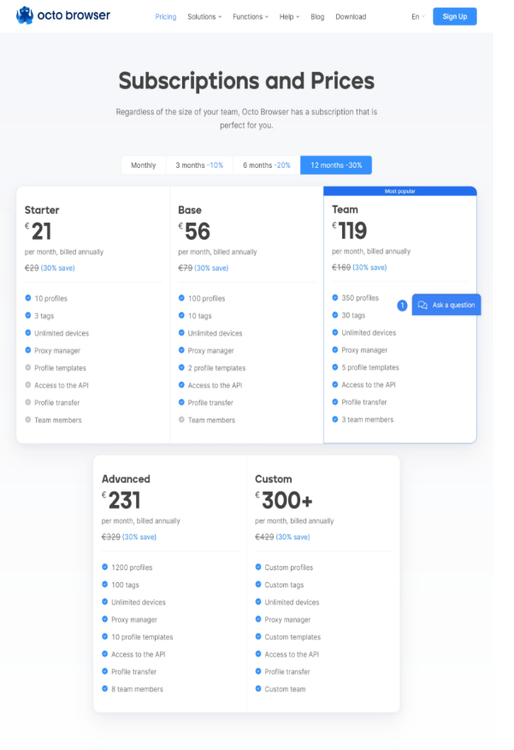Open the Functions dropdown in navigation
The height and width of the screenshot is (750, 514).
click(x=250, y=17)
